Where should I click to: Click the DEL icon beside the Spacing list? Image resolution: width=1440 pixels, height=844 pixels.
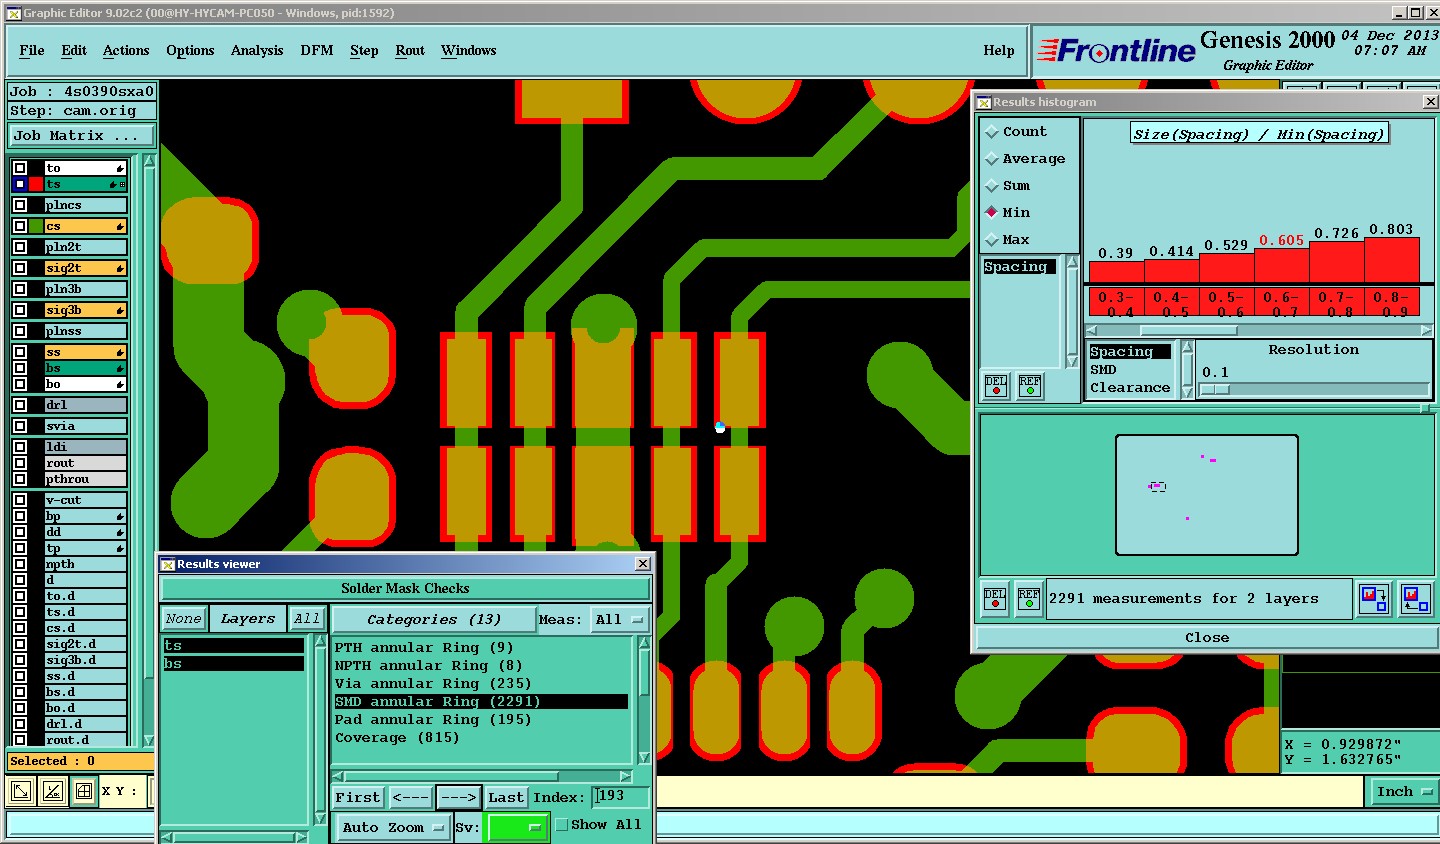click(996, 386)
